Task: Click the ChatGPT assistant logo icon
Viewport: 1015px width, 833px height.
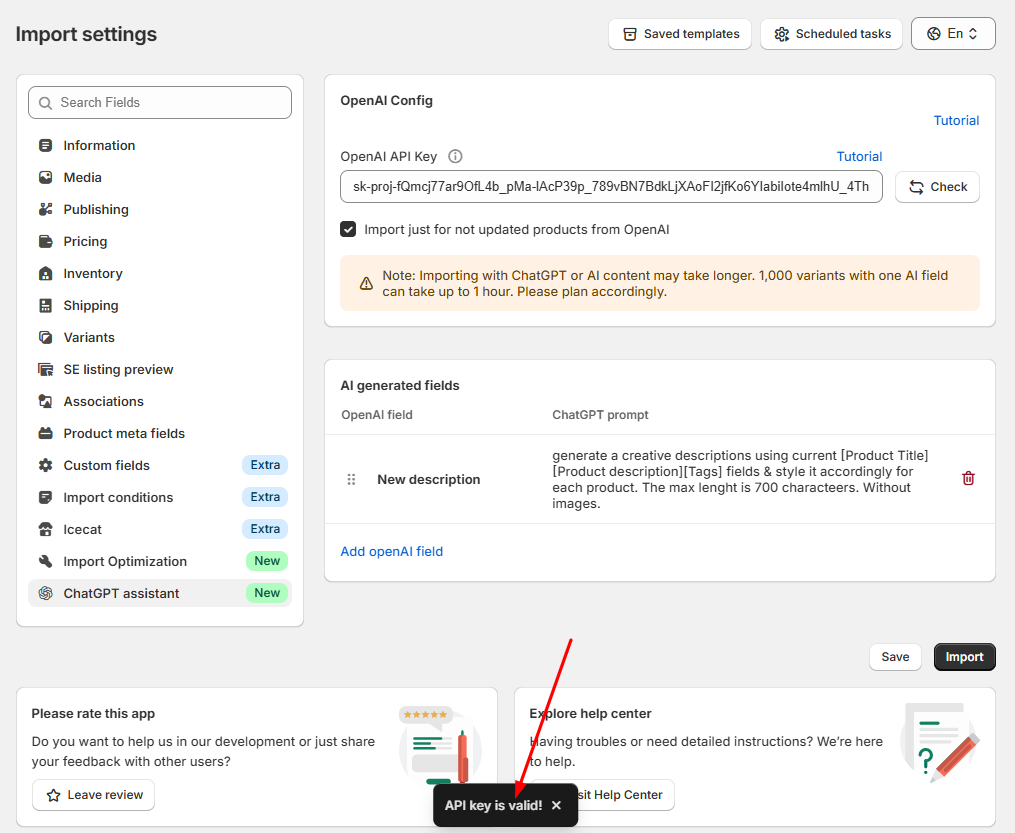Action: pyautogui.click(x=45, y=593)
